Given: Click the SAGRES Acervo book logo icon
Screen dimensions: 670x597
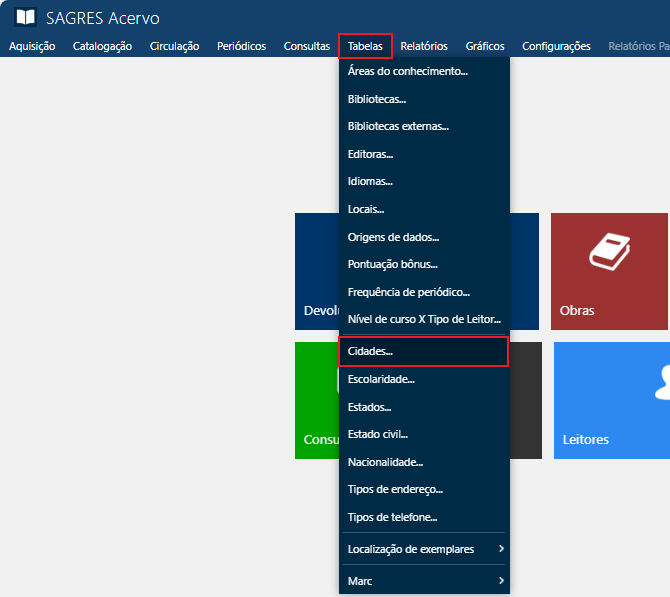Looking at the screenshot, I should (25, 17).
